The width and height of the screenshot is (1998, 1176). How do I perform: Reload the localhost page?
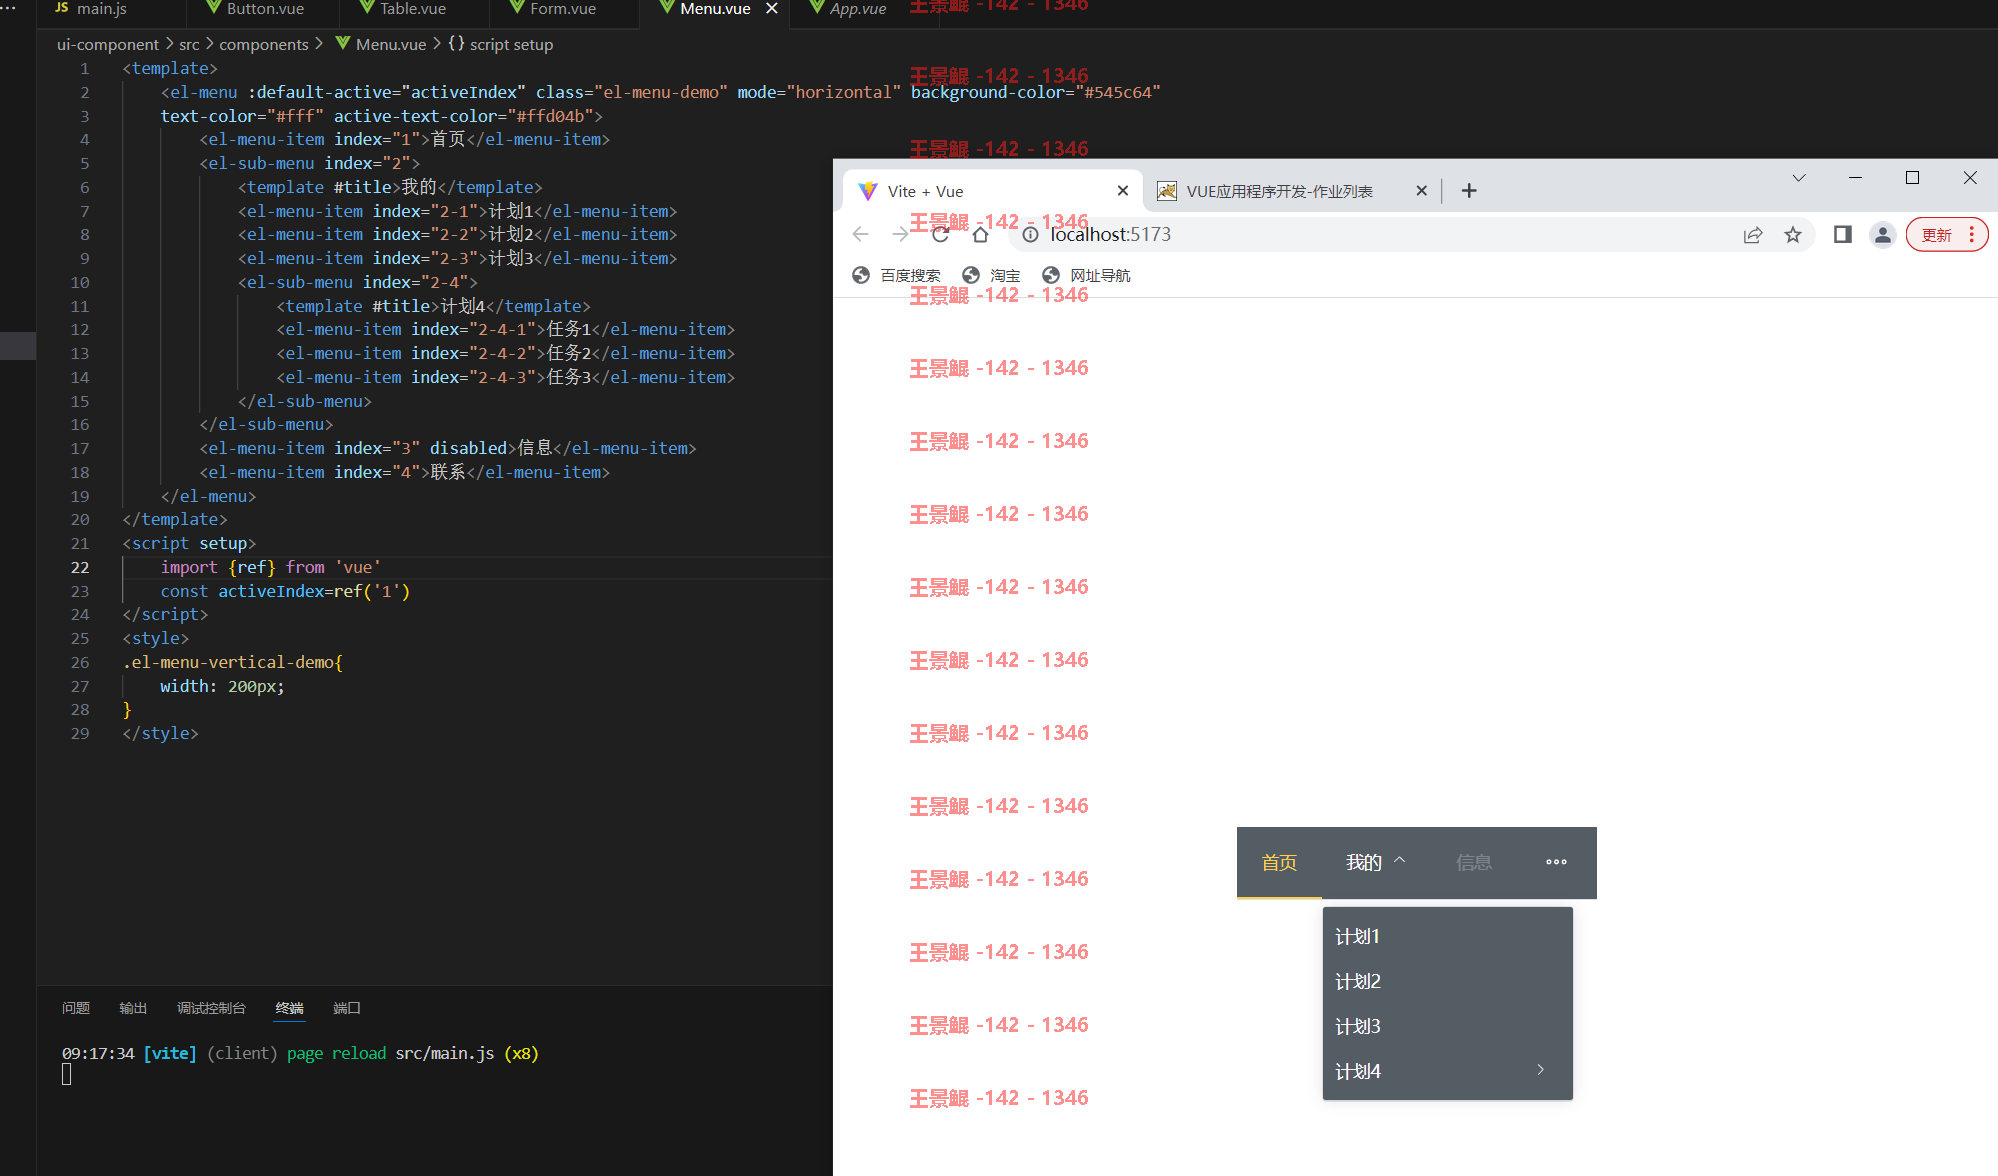pyautogui.click(x=940, y=234)
